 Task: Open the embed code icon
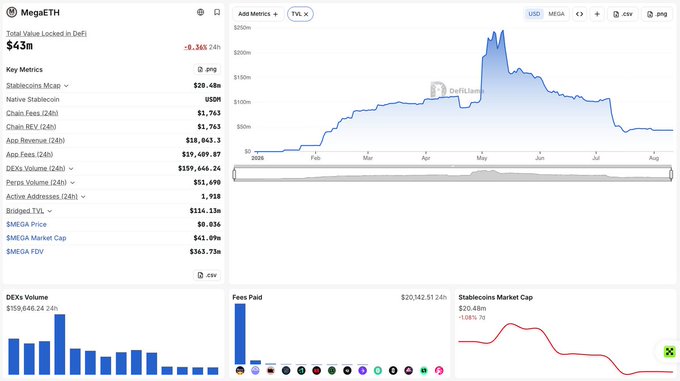pyautogui.click(x=579, y=14)
